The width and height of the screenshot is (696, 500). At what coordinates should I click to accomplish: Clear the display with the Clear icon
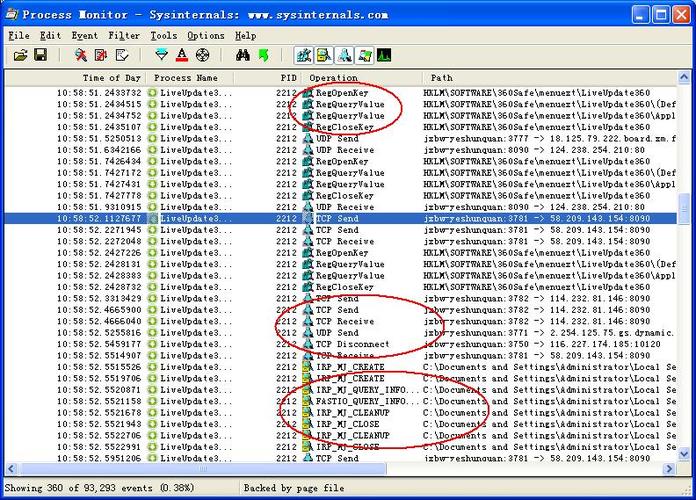point(122,56)
